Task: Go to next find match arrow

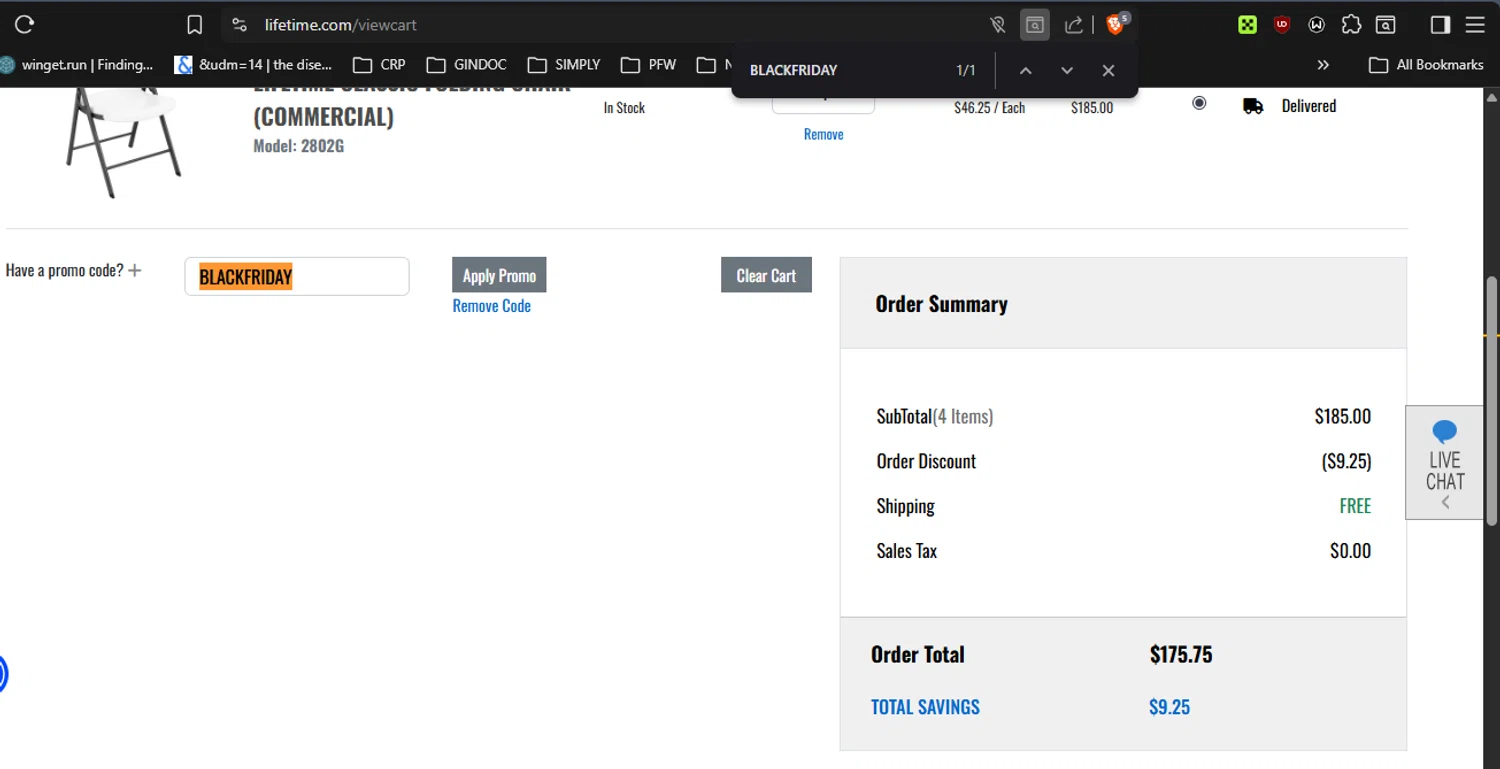Action: (x=1067, y=70)
